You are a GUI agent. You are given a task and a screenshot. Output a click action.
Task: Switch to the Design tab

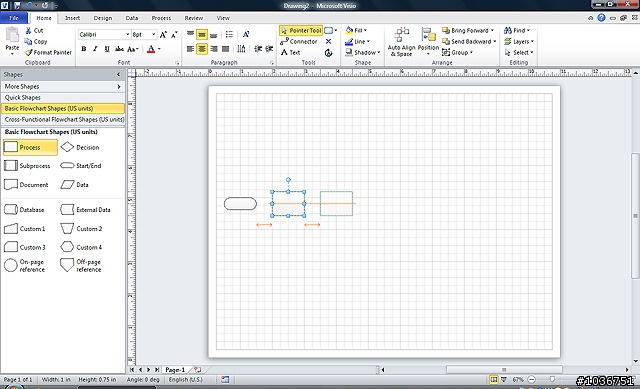(102, 18)
